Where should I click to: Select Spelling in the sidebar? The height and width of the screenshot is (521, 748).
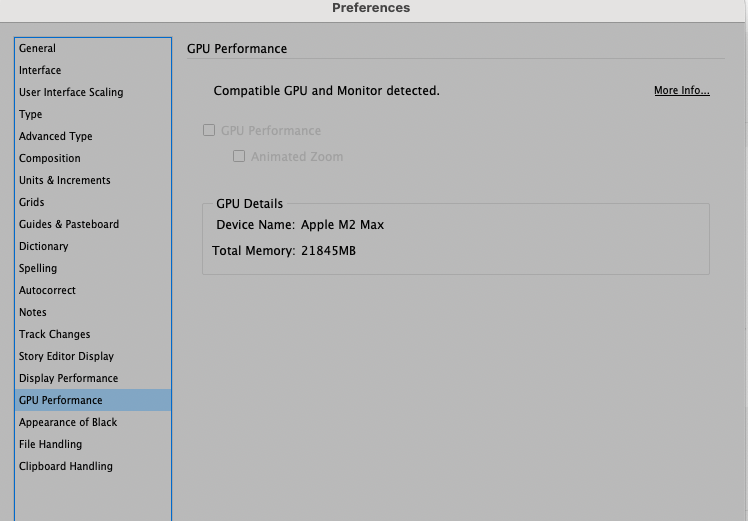pyautogui.click(x=38, y=268)
